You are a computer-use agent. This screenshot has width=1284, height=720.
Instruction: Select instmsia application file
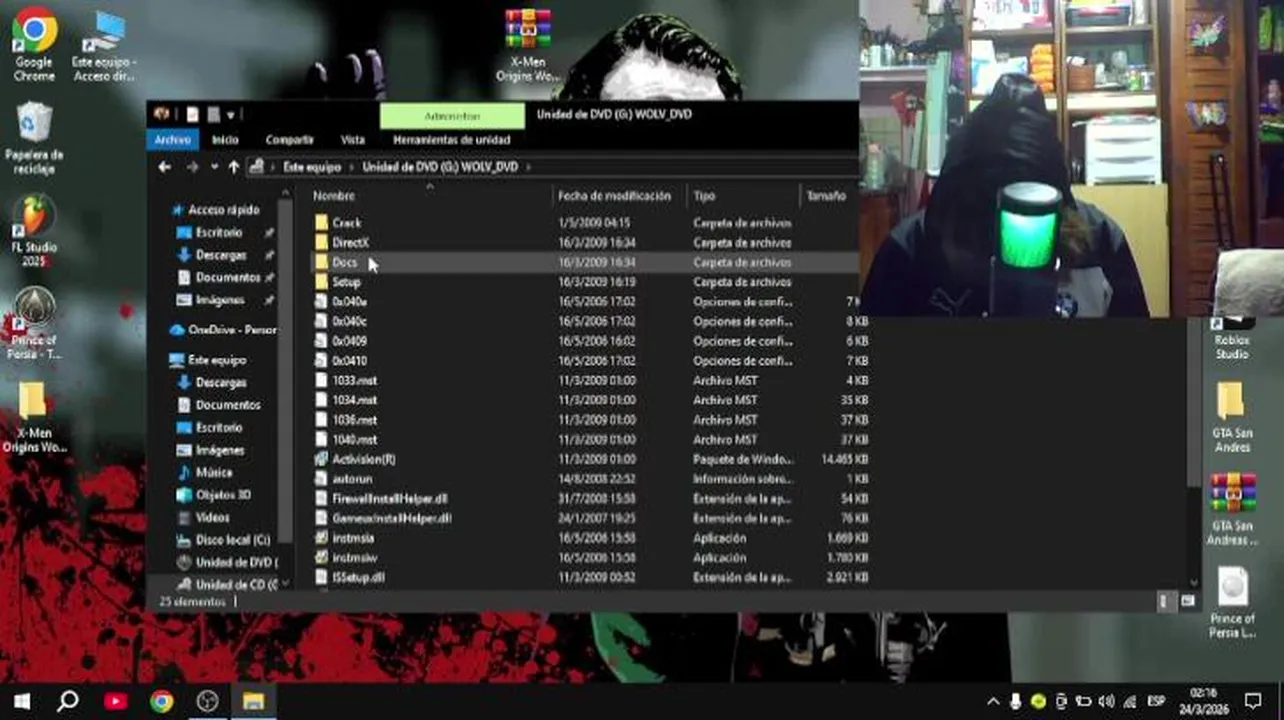click(x=353, y=538)
